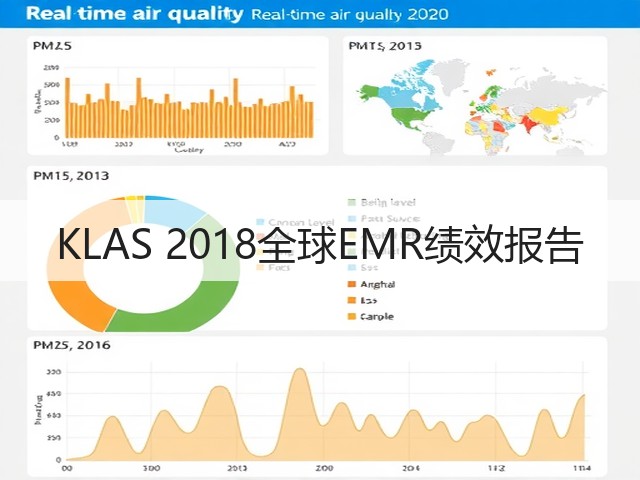The image size is (640, 480).
Task: Click the green Beiln level legend swatch
Action: pos(351,202)
